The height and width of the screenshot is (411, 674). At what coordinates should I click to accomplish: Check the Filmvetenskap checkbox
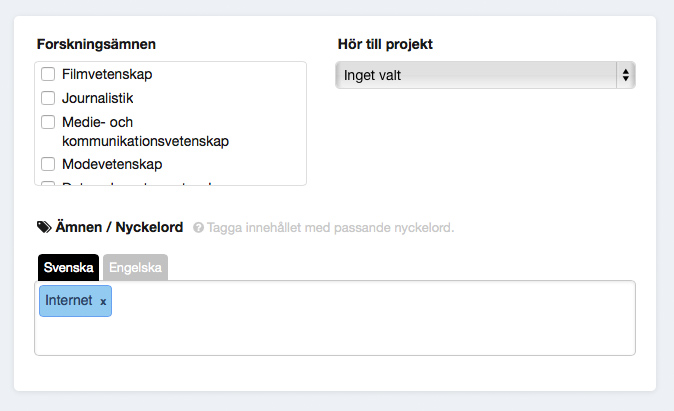(x=48, y=74)
